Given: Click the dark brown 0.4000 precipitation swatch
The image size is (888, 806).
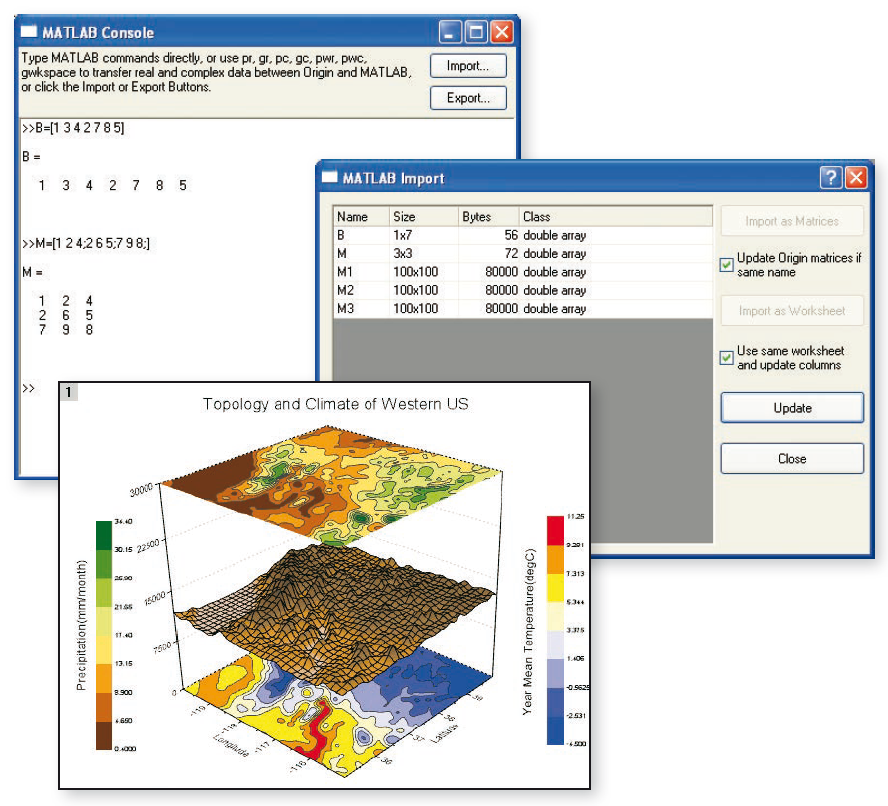Looking at the screenshot, I should [104, 735].
